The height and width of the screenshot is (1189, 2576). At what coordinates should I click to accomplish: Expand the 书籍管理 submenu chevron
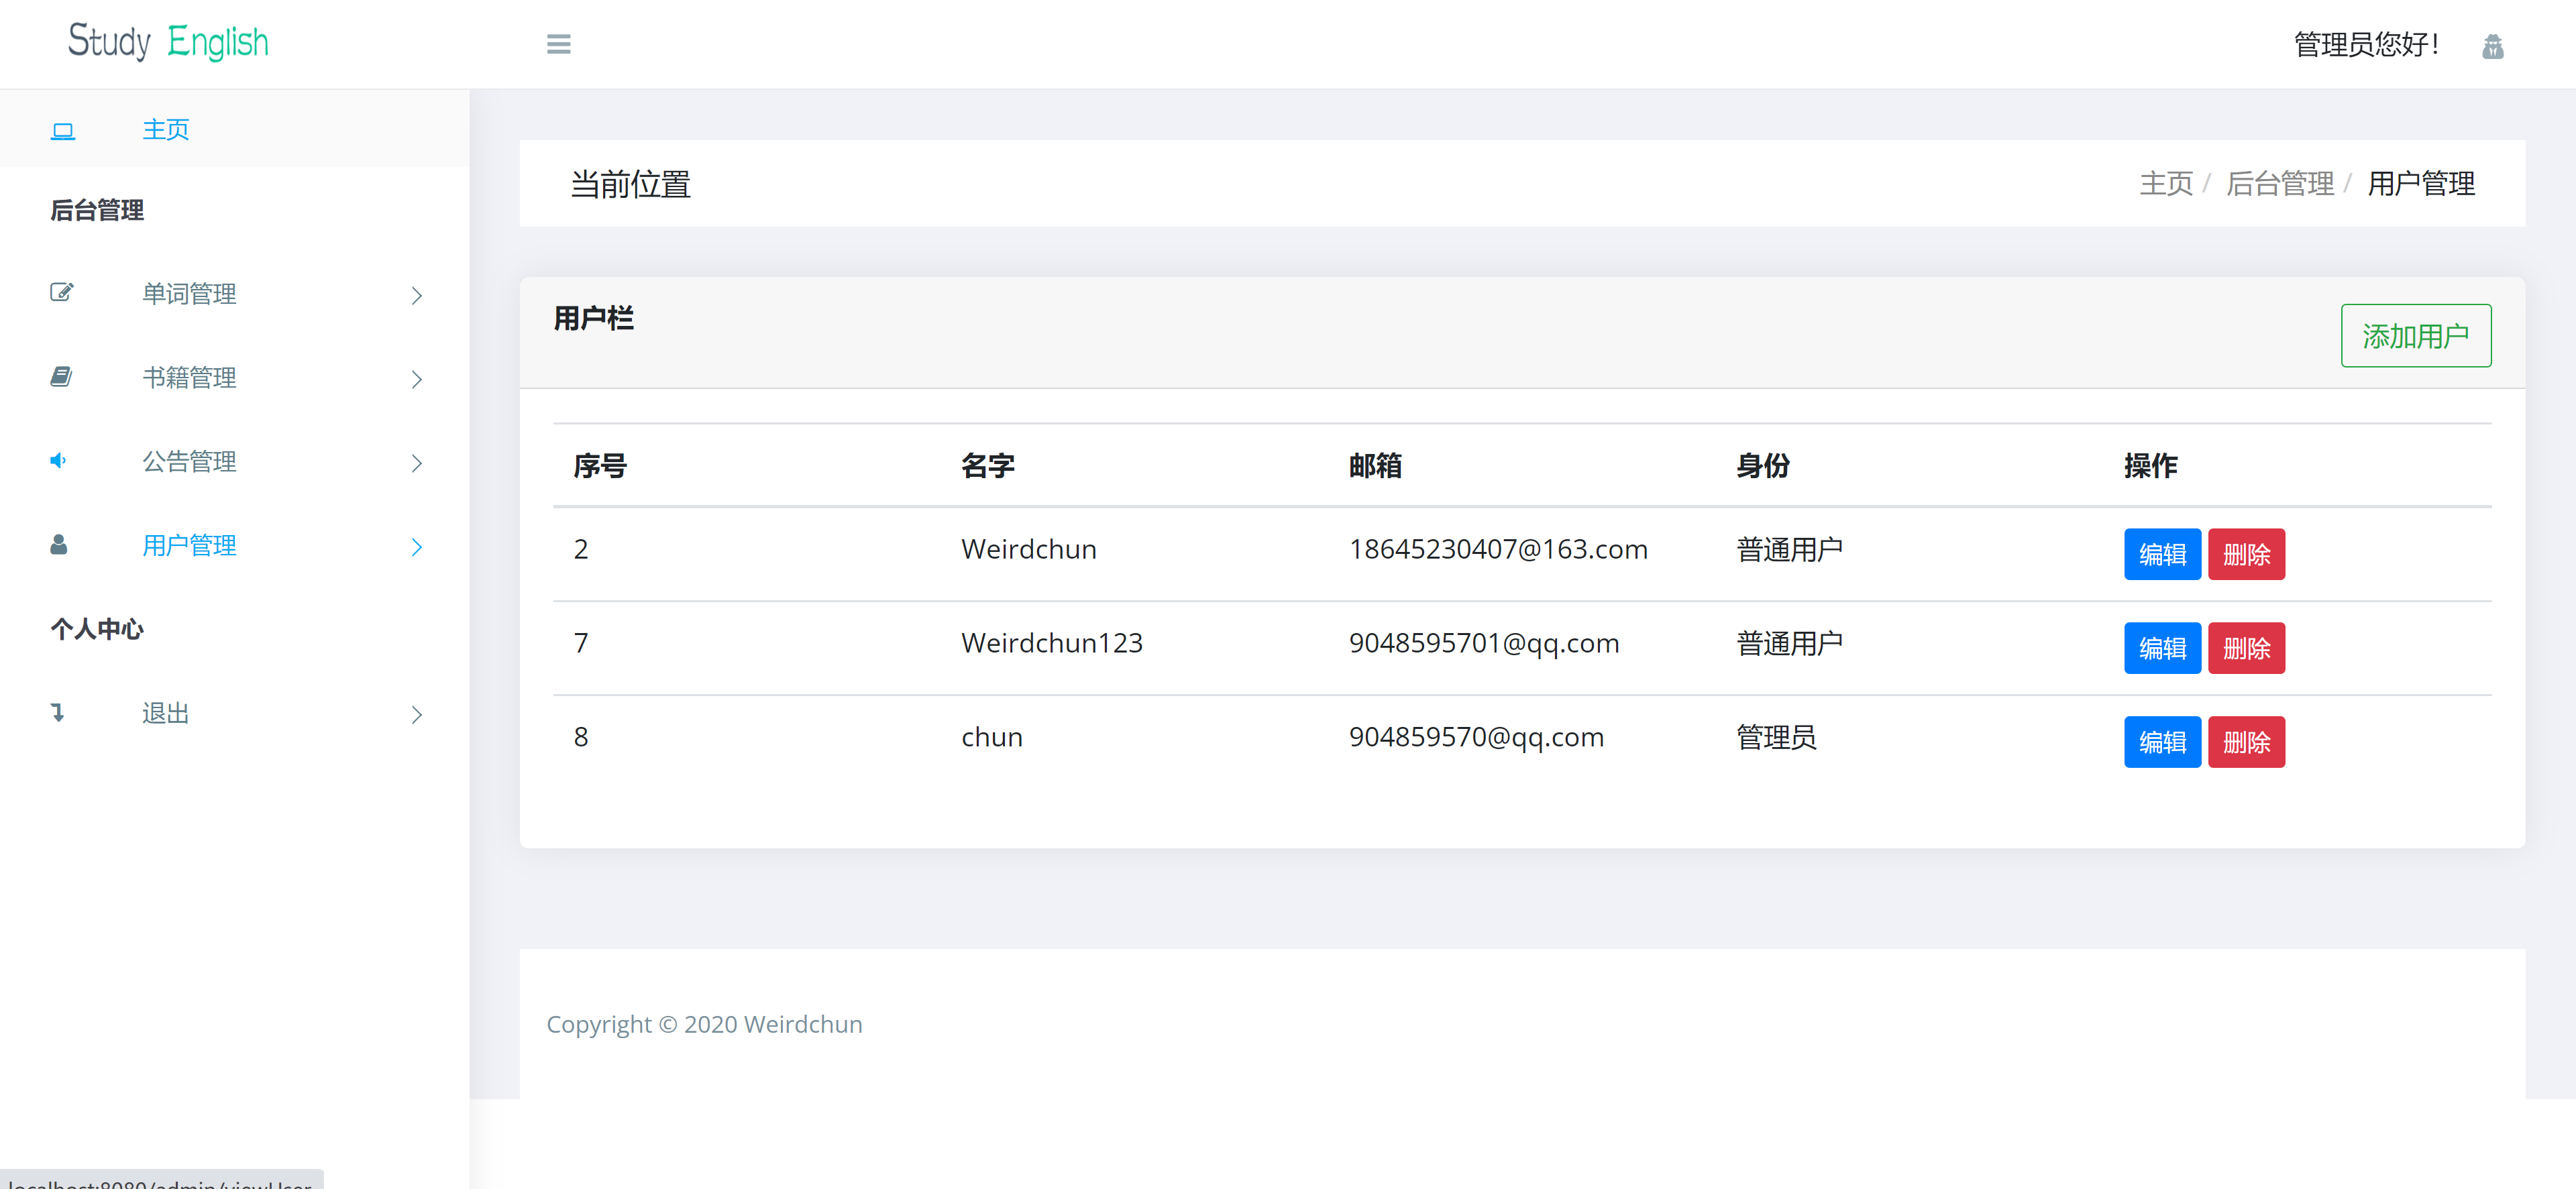[416, 380]
